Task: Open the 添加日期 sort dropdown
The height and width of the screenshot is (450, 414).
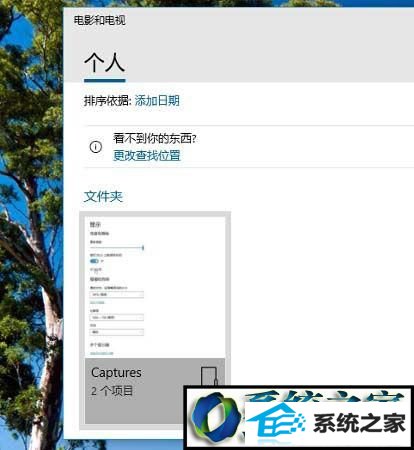Action: tap(157, 100)
